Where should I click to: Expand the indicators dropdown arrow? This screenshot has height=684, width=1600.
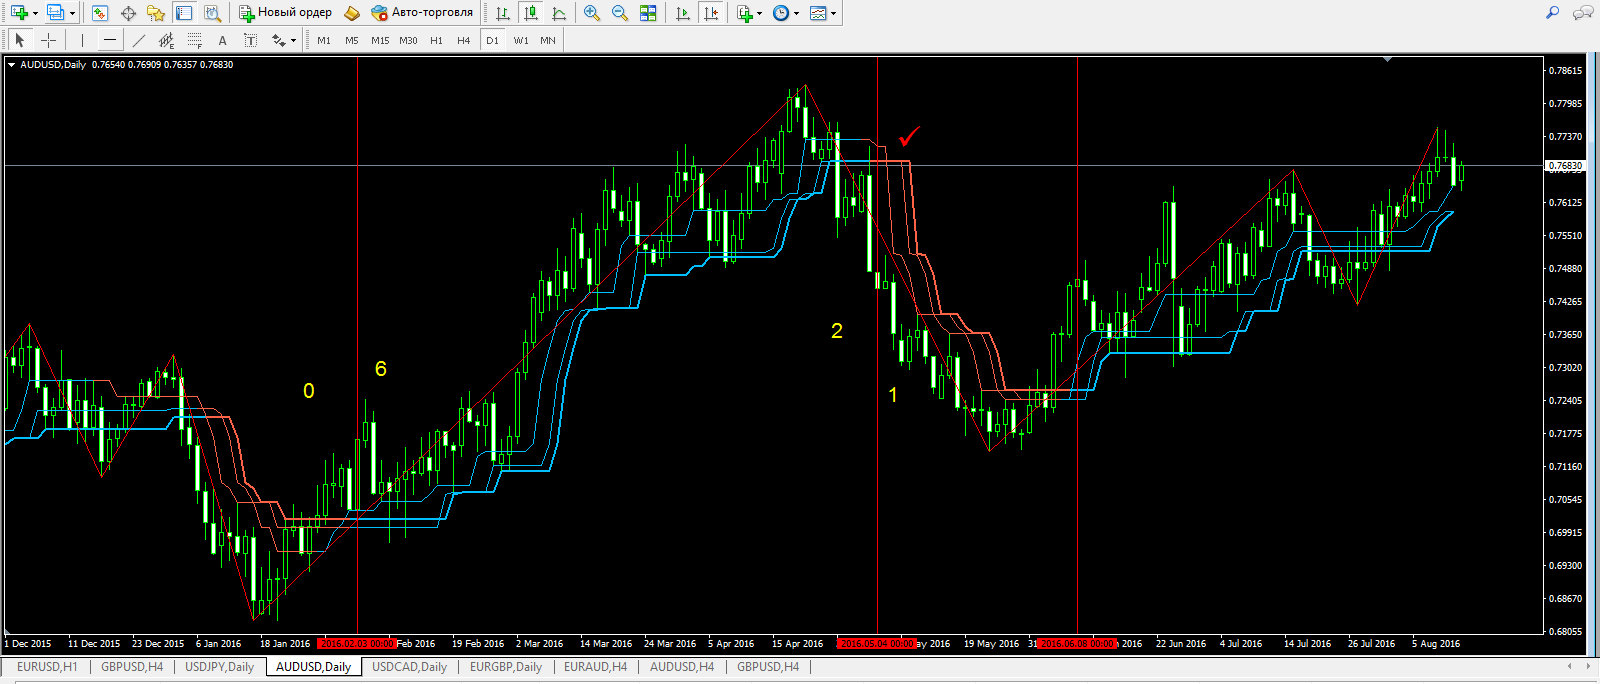click(x=760, y=13)
